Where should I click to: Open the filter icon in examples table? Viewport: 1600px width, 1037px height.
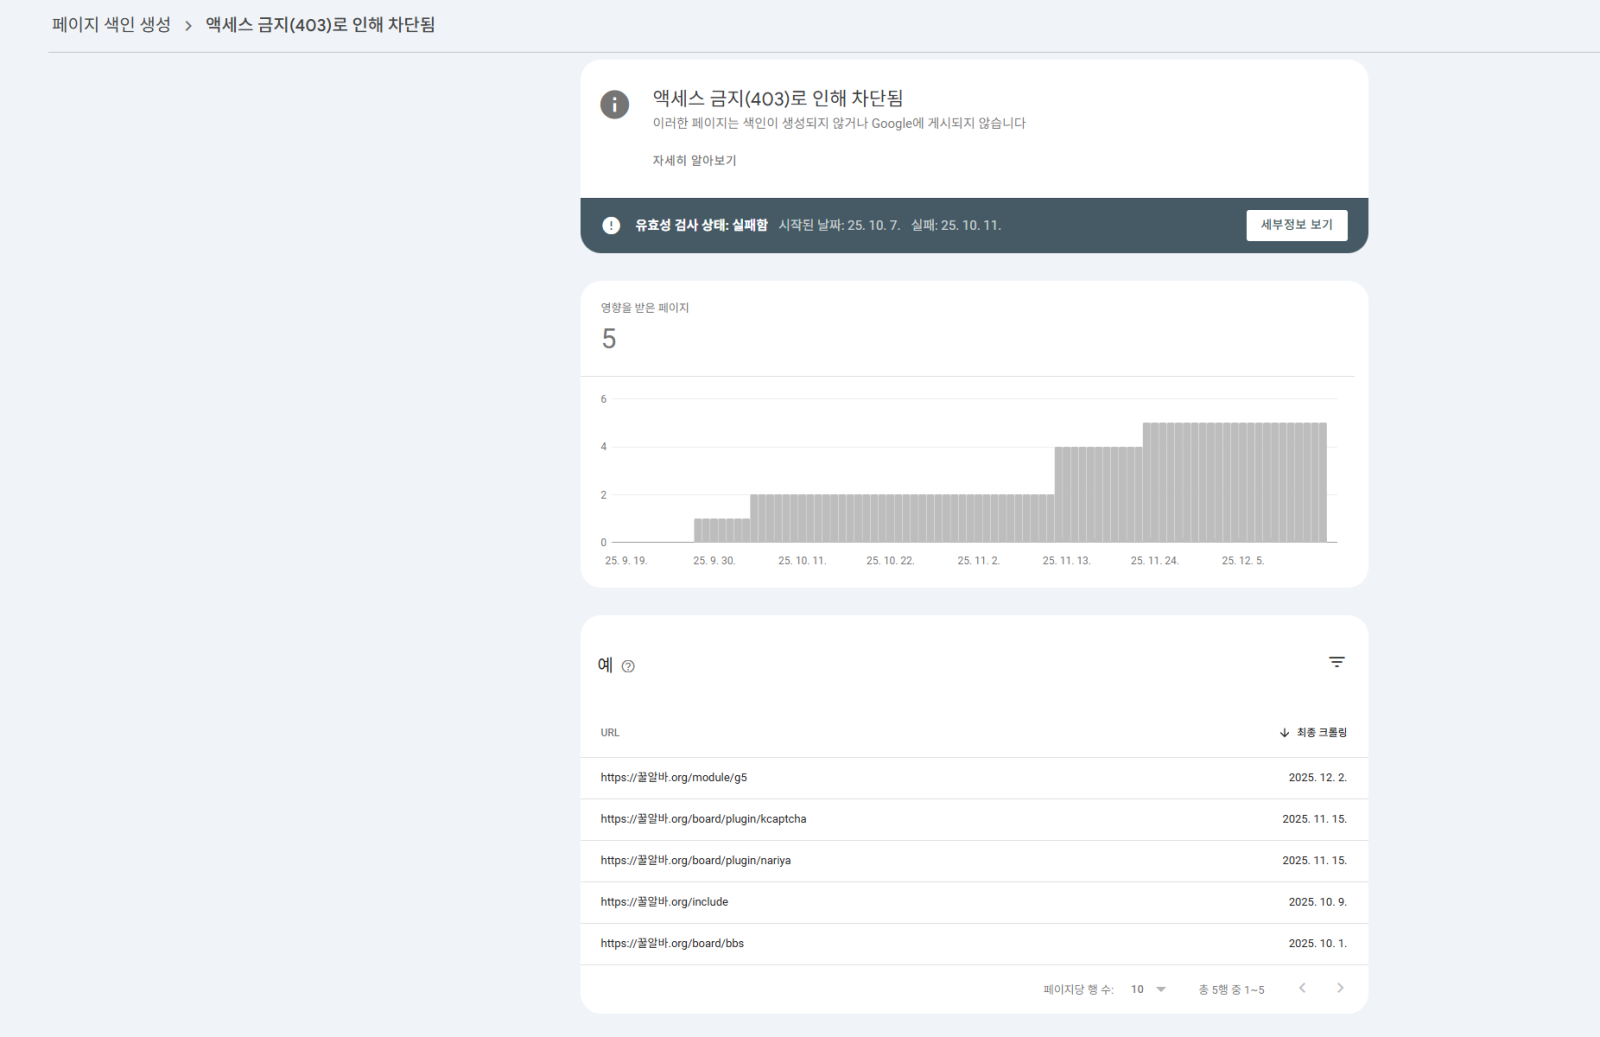click(1336, 662)
